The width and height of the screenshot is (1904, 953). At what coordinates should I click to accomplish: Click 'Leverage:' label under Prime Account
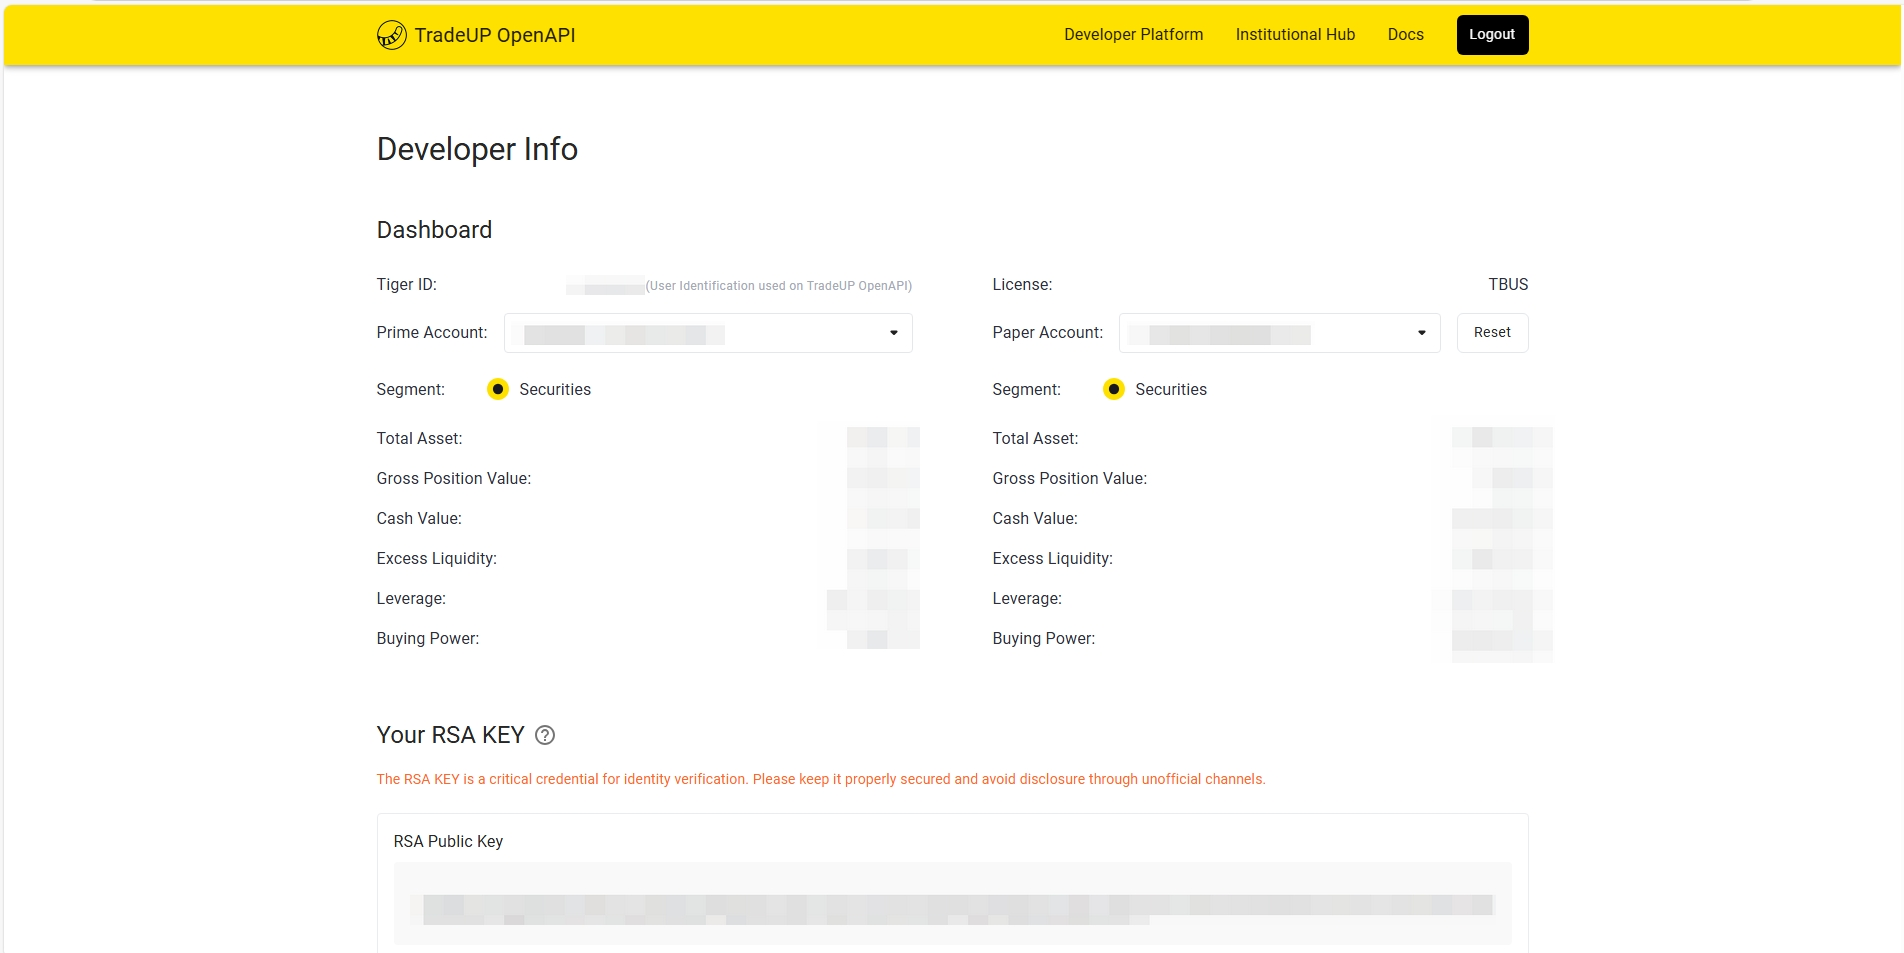pyautogui.click(x=412, y=599)
